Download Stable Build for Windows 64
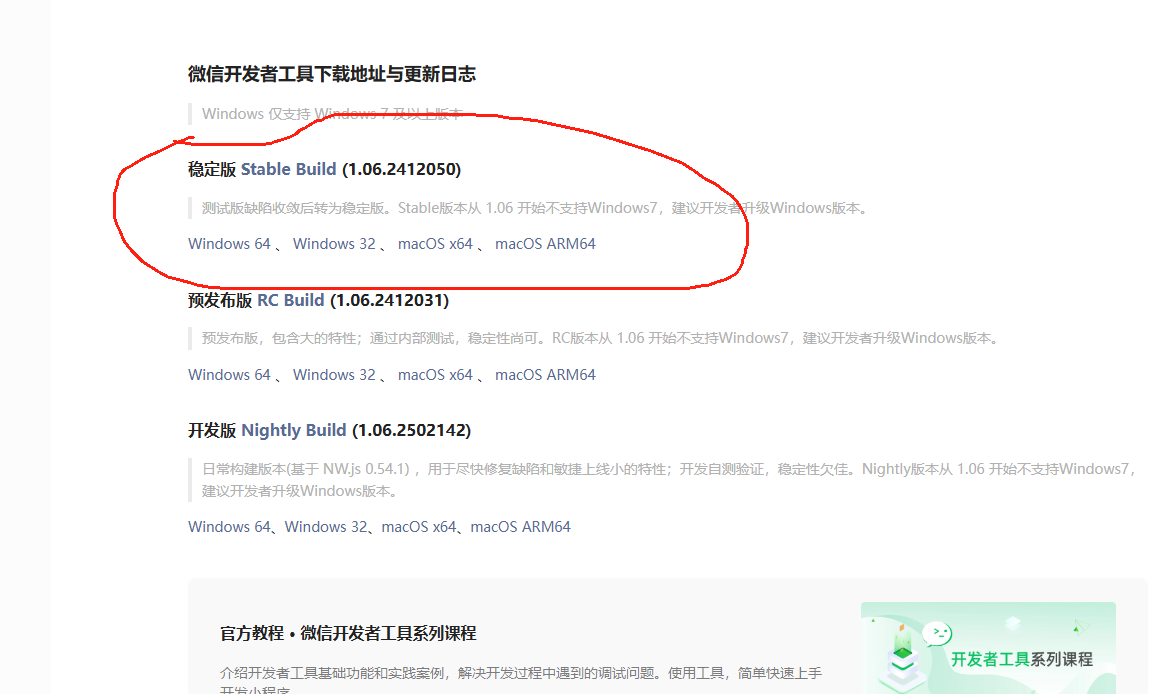1168x694 pixels. click(229, 243)
